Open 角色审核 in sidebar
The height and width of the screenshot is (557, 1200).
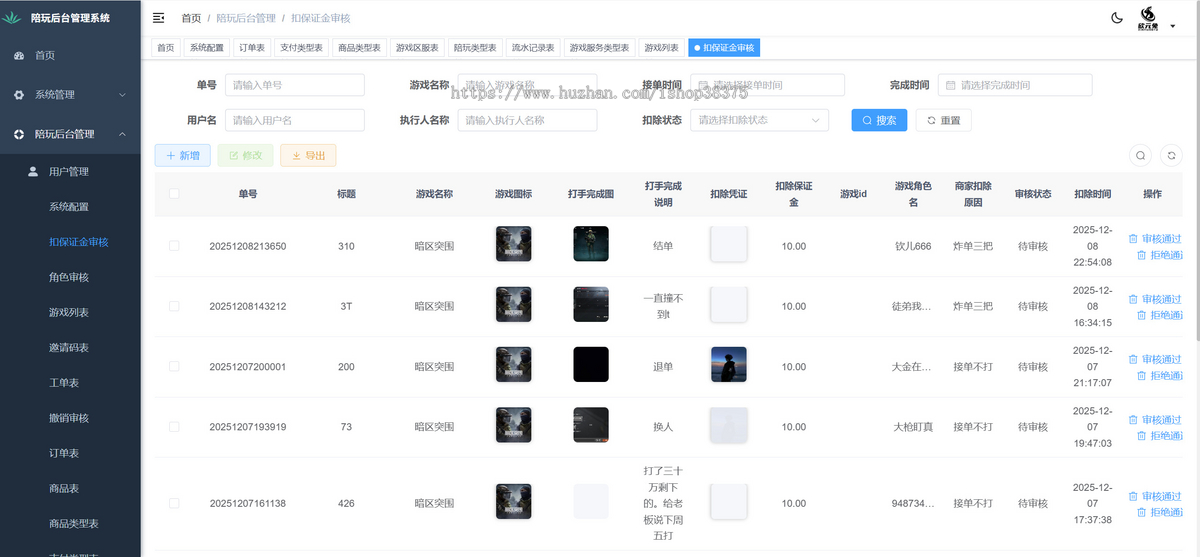(69, 277)
